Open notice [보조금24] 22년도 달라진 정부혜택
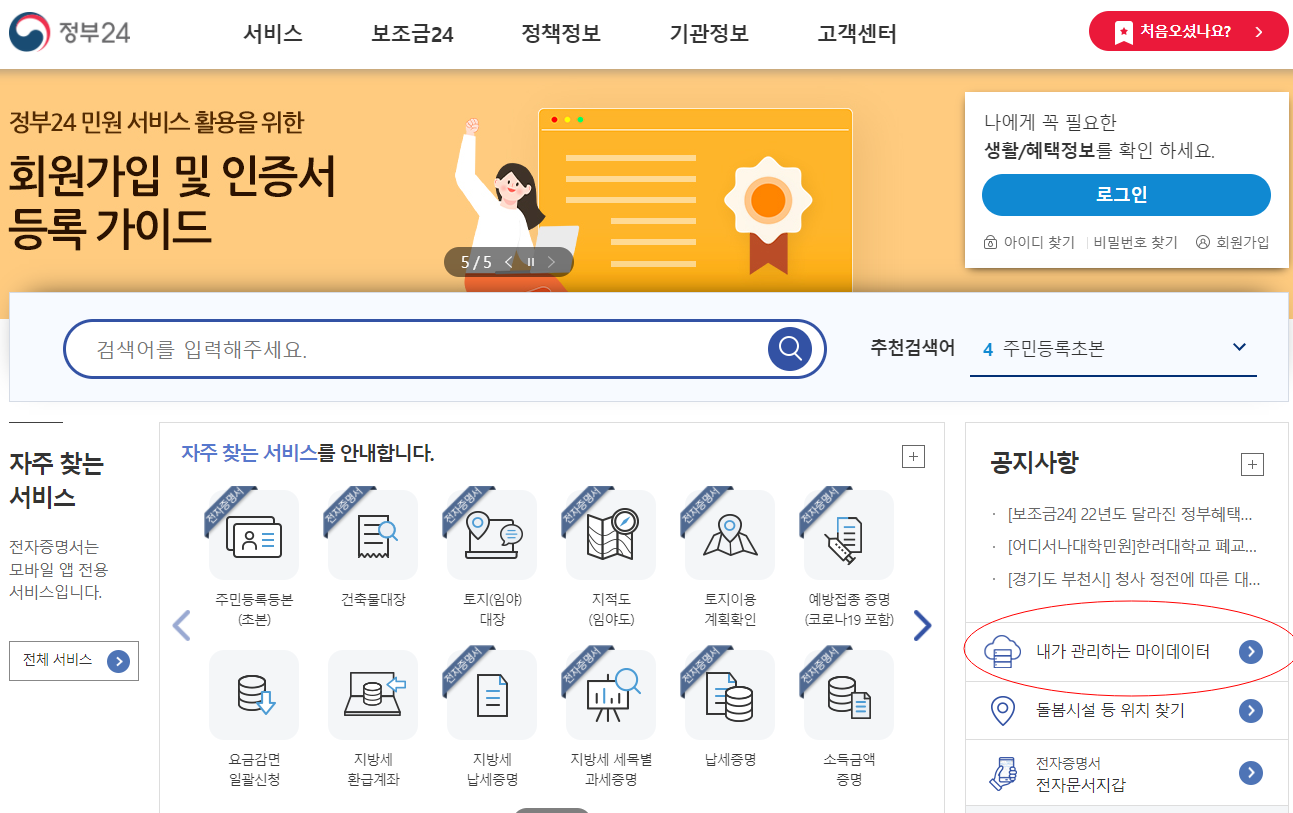The width and height of the screenshot is (1293, 813). pyautogui.click(x=1130, y=515)
